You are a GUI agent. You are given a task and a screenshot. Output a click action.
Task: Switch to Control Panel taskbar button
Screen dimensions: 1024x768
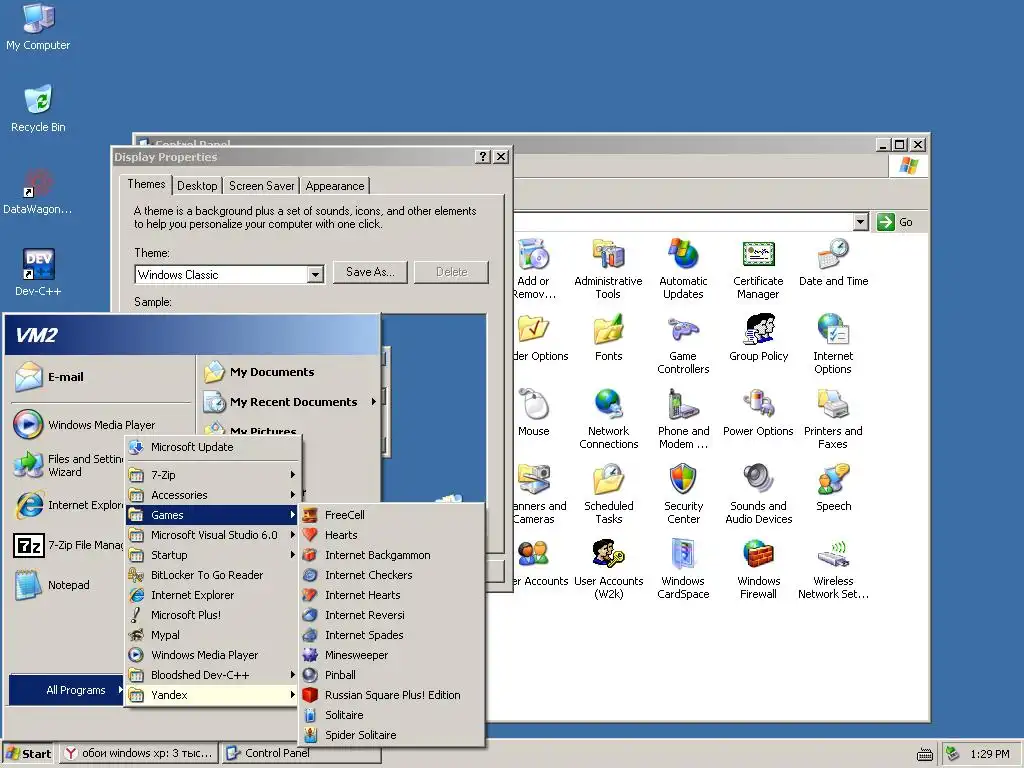pos(300,754)
